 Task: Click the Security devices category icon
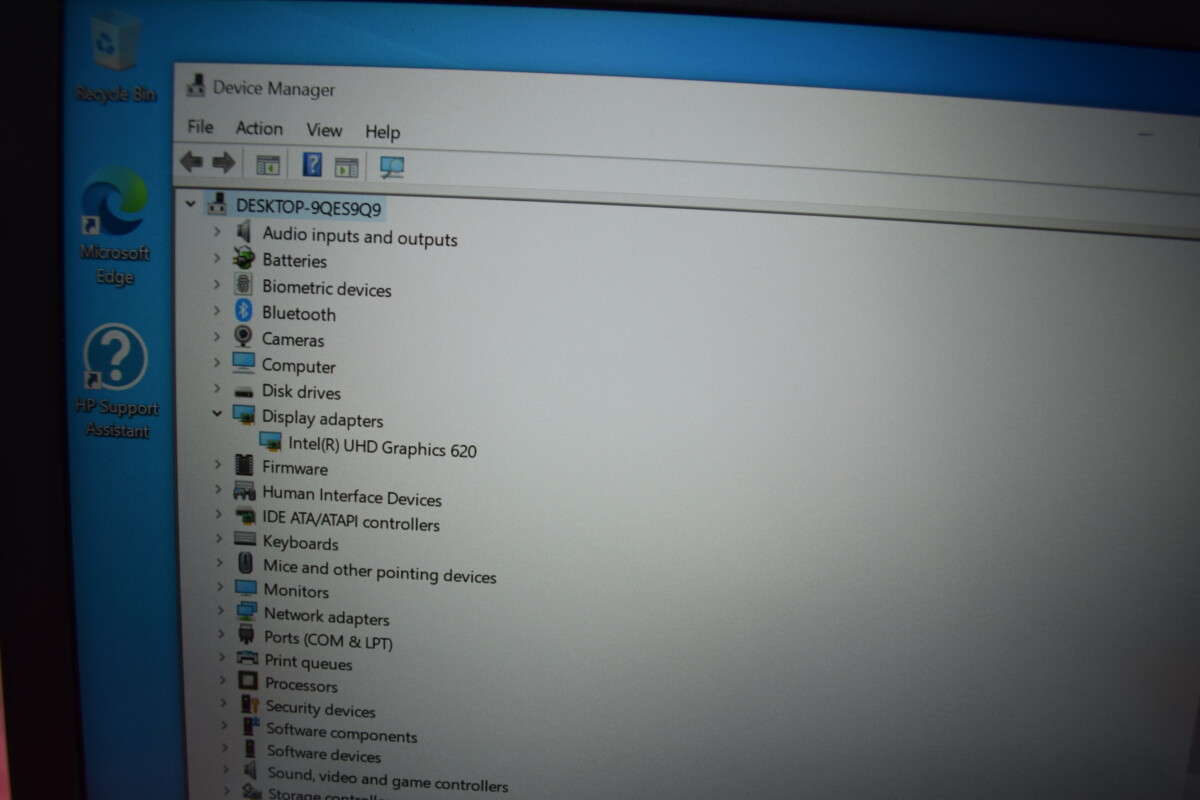[250, 704]
